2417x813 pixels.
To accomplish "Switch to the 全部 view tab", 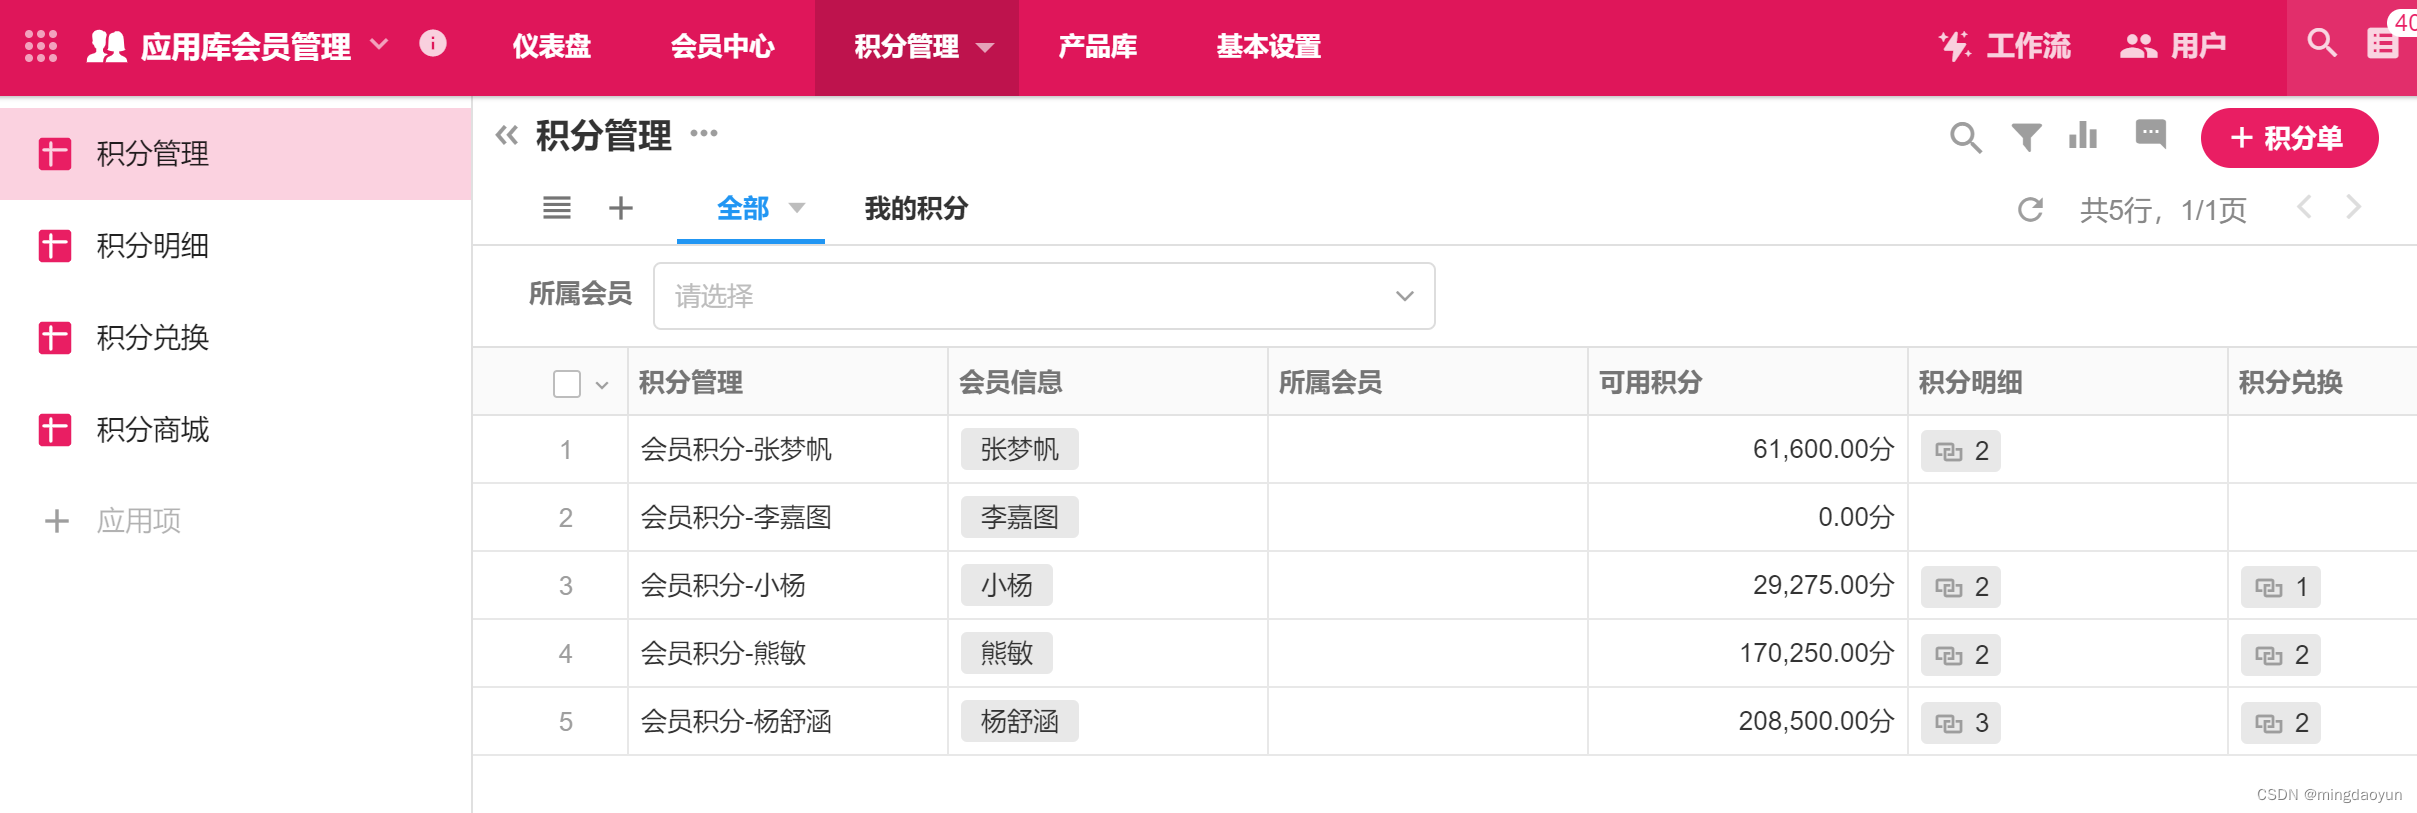I will click(743, 209).
